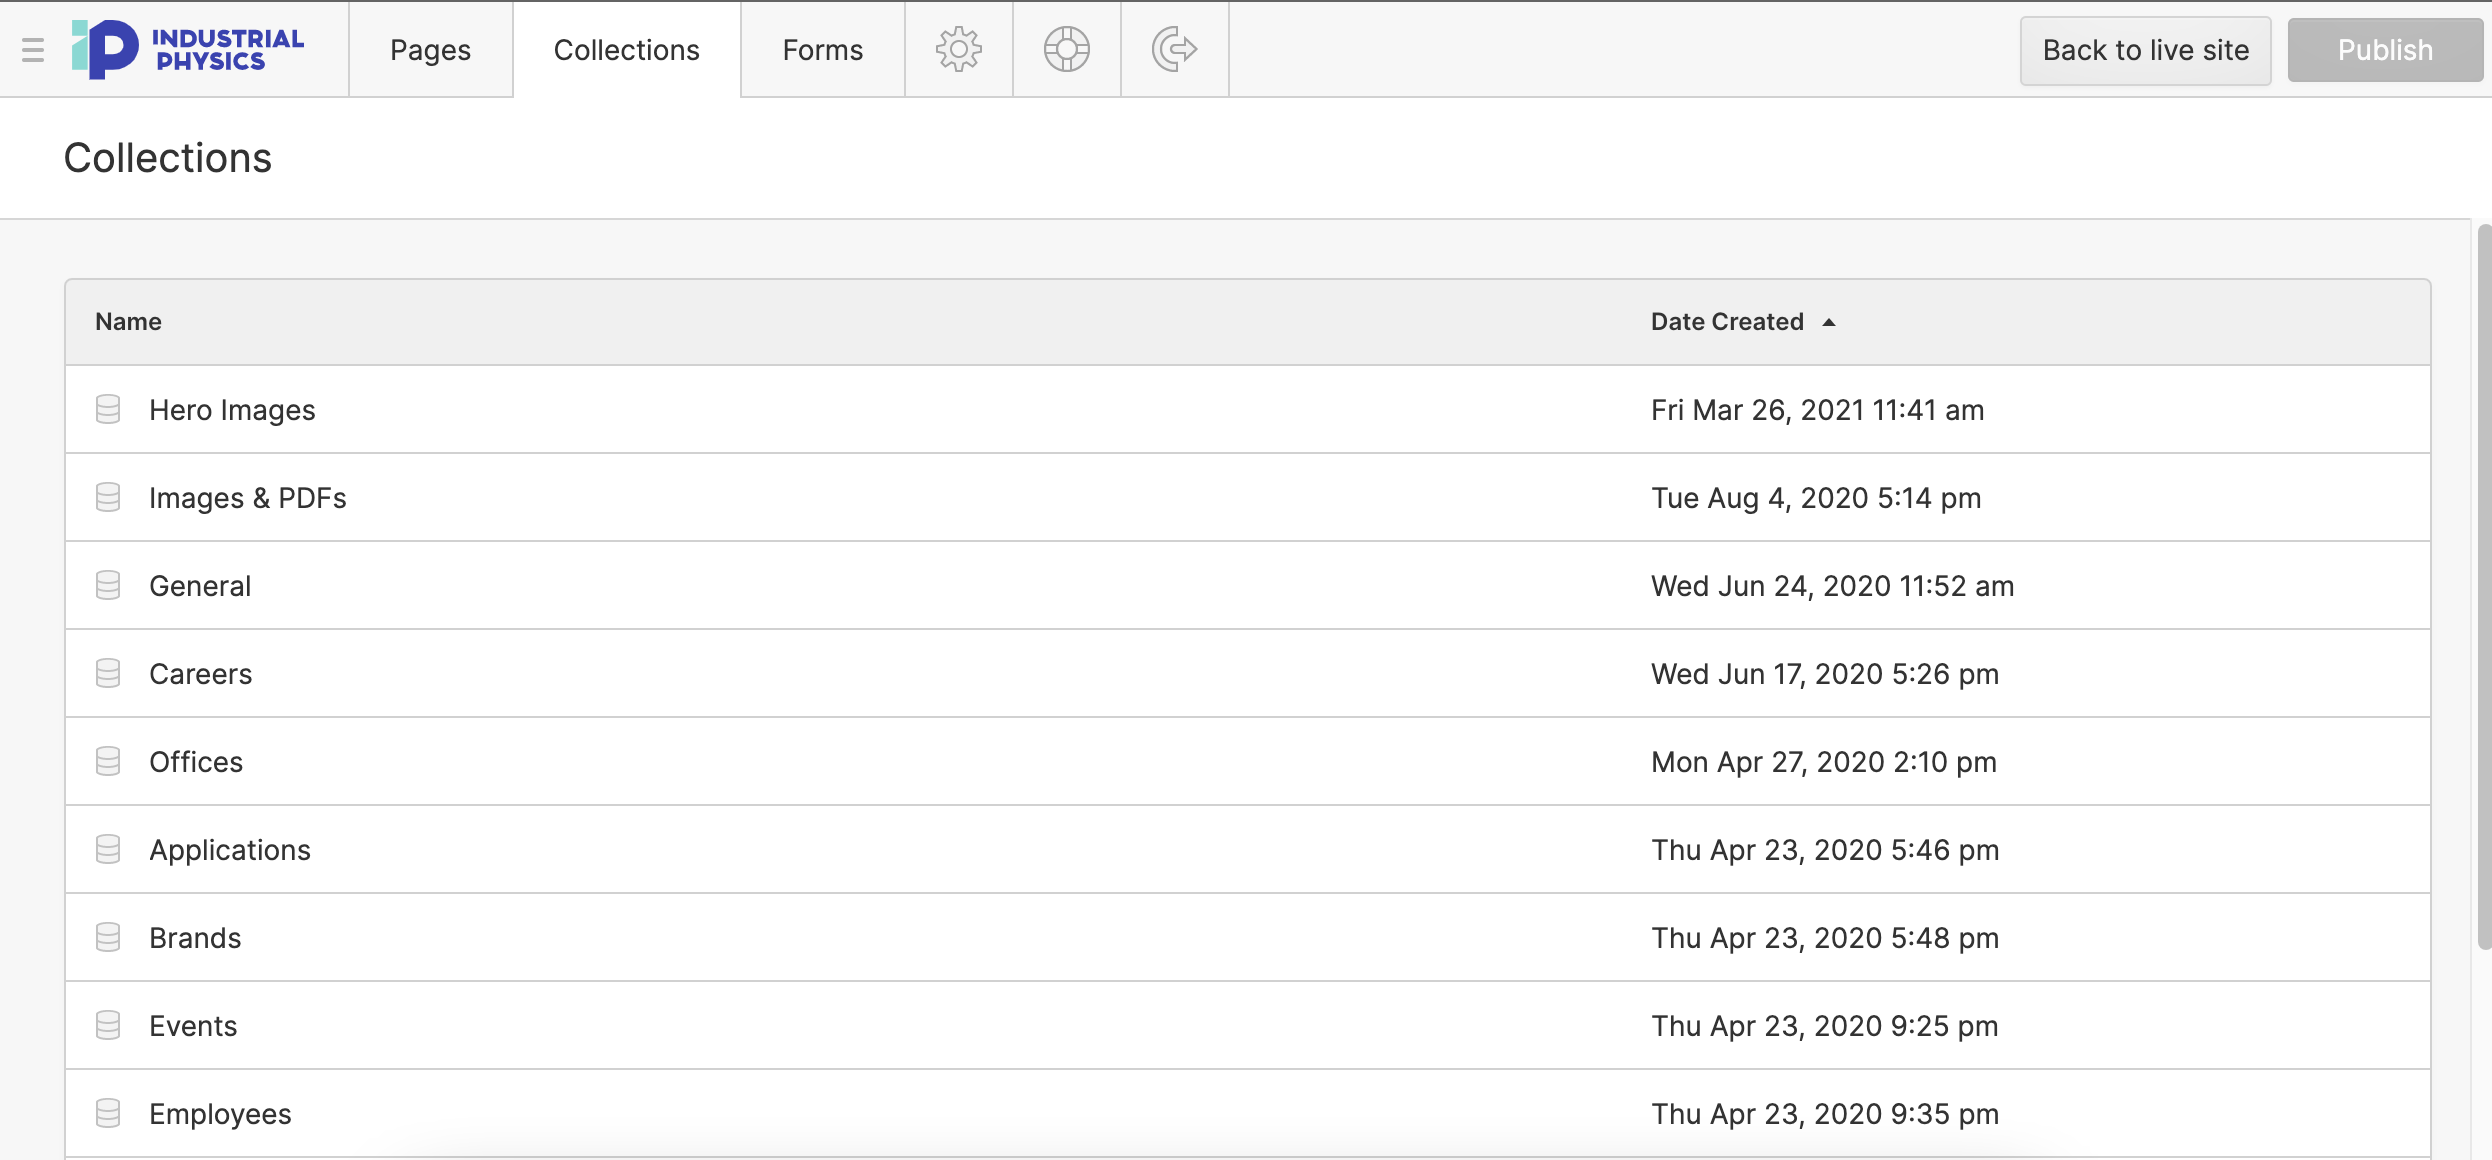Click Back to live site button

pyautogui.click(x=2145, y=50)
